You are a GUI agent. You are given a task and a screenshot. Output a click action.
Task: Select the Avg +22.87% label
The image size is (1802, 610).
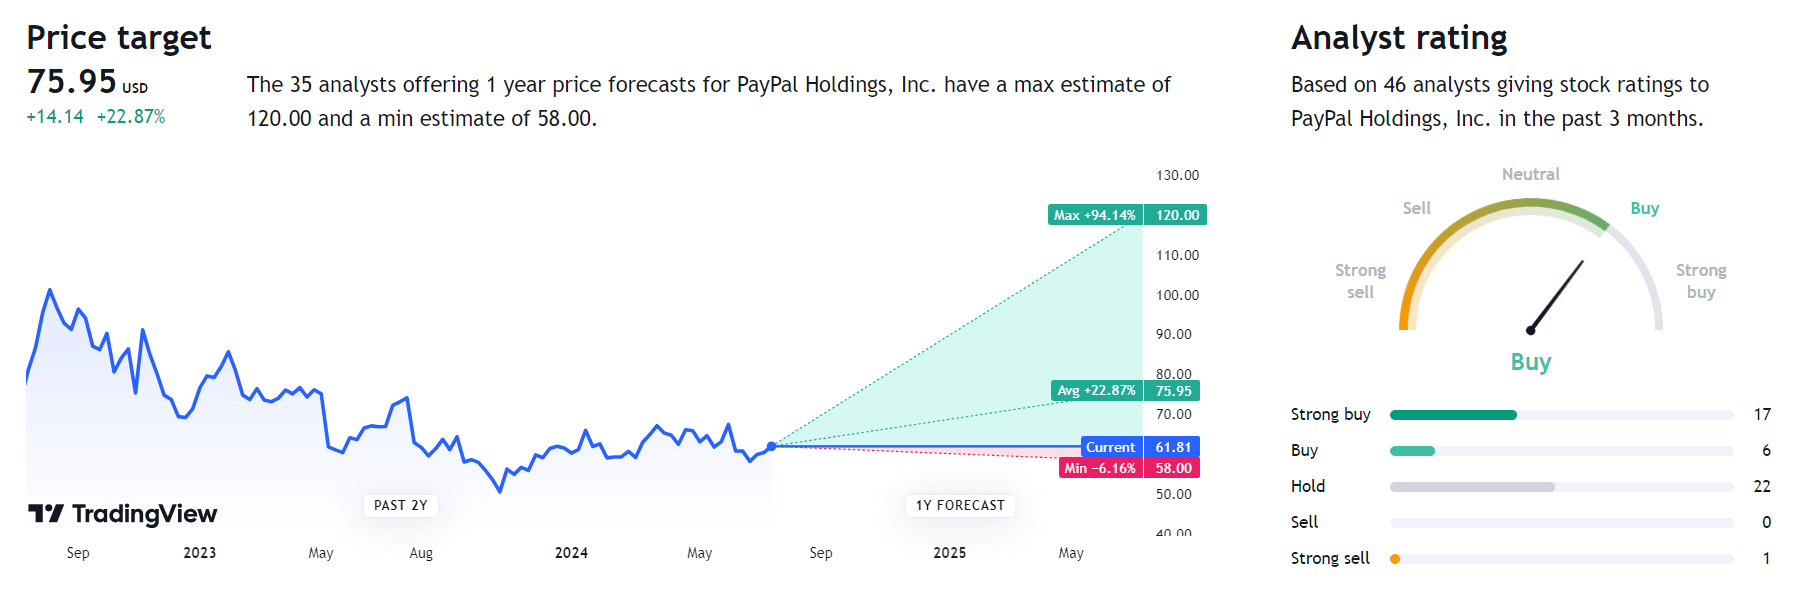point(1097,391)
